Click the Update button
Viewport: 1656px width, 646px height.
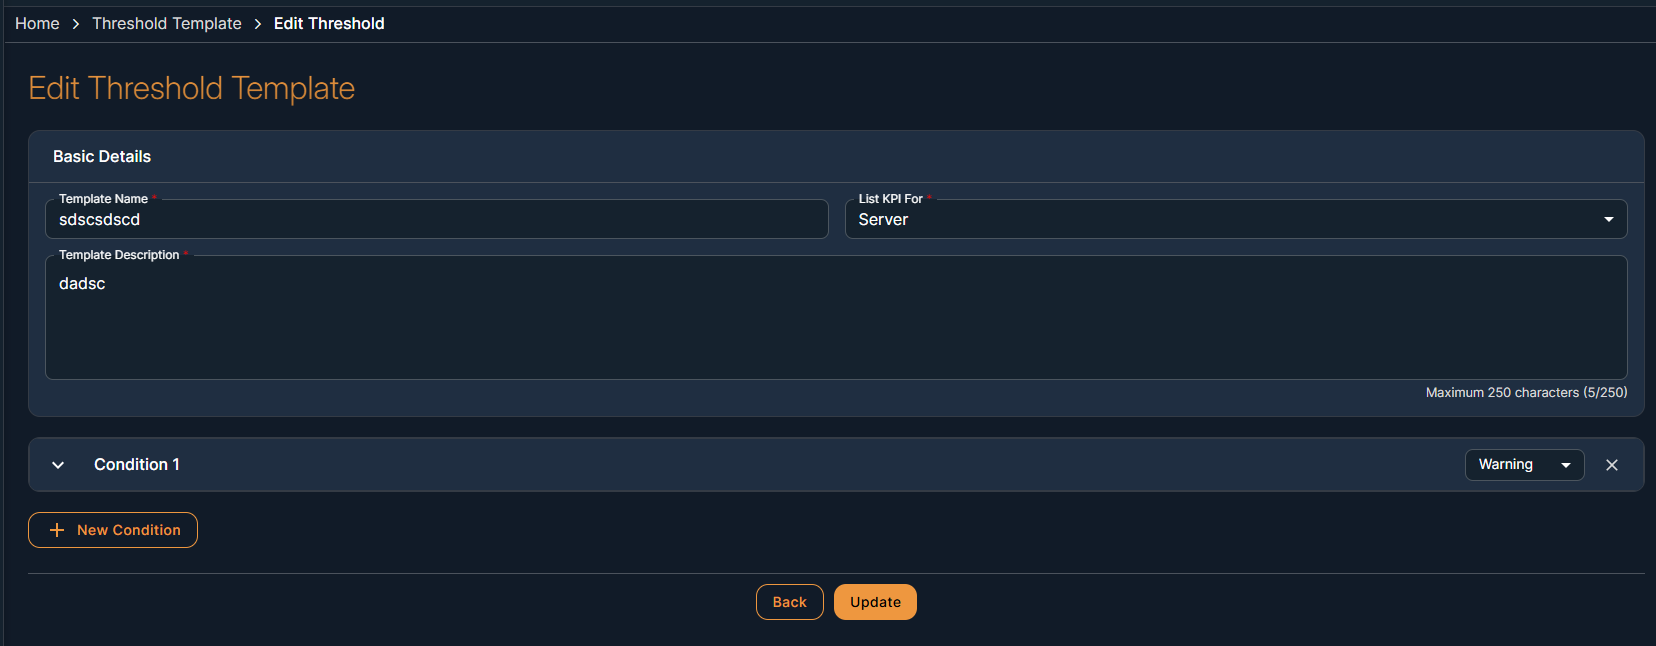[875, 602]
